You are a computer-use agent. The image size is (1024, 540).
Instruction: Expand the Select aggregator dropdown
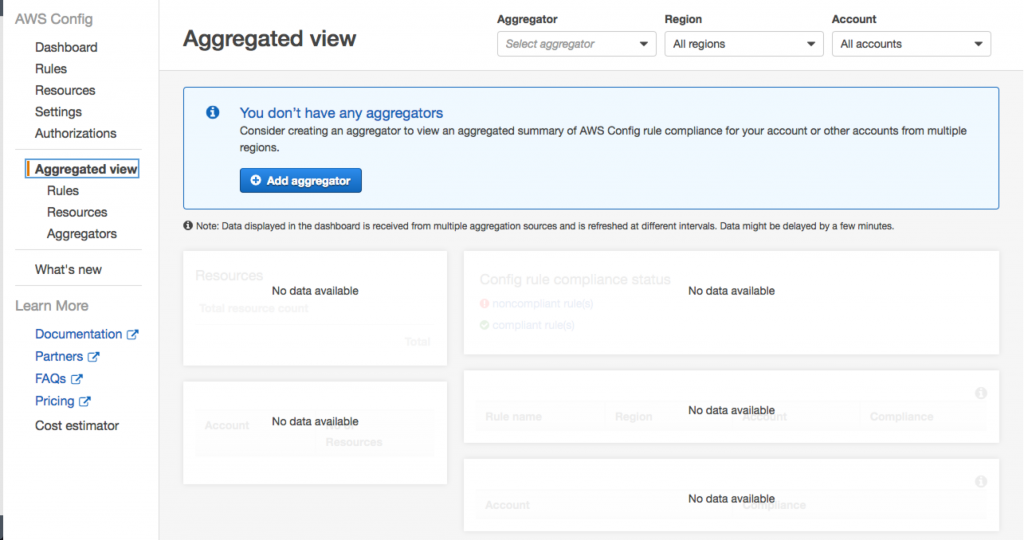point(576,44)
